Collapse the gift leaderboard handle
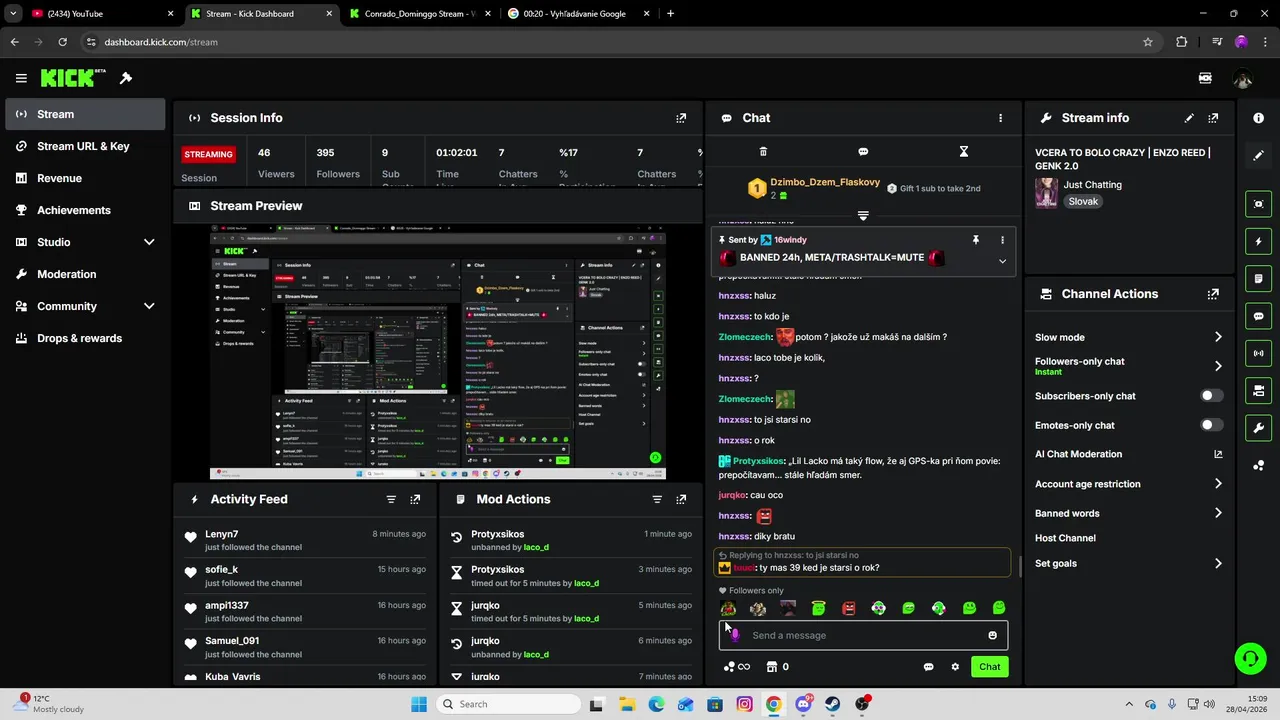1280x720 pixels. [x=863, y=216]
